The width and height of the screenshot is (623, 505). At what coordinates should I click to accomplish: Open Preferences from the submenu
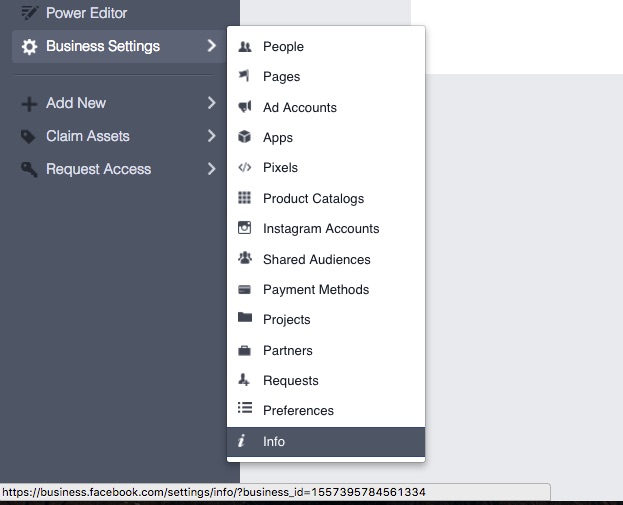298,411
